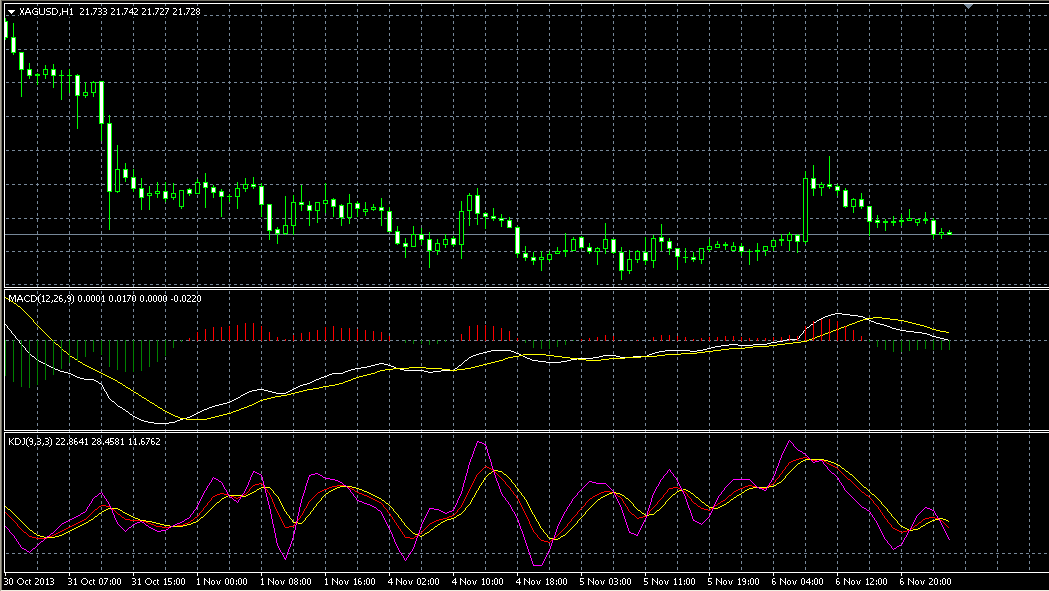The width and height of the screenshot is (1049, 591).
Task: Click the 30 Oct 2013 time label
Action: coord(30,582)
